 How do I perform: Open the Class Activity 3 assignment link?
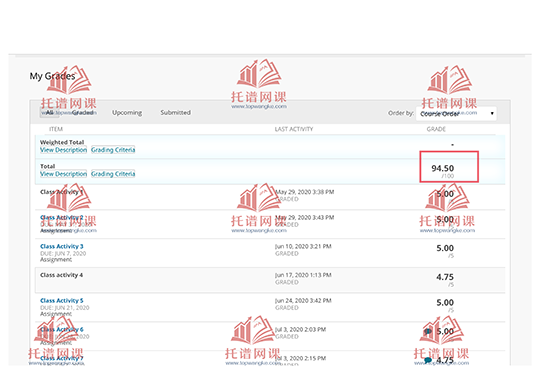coord(62,246)
